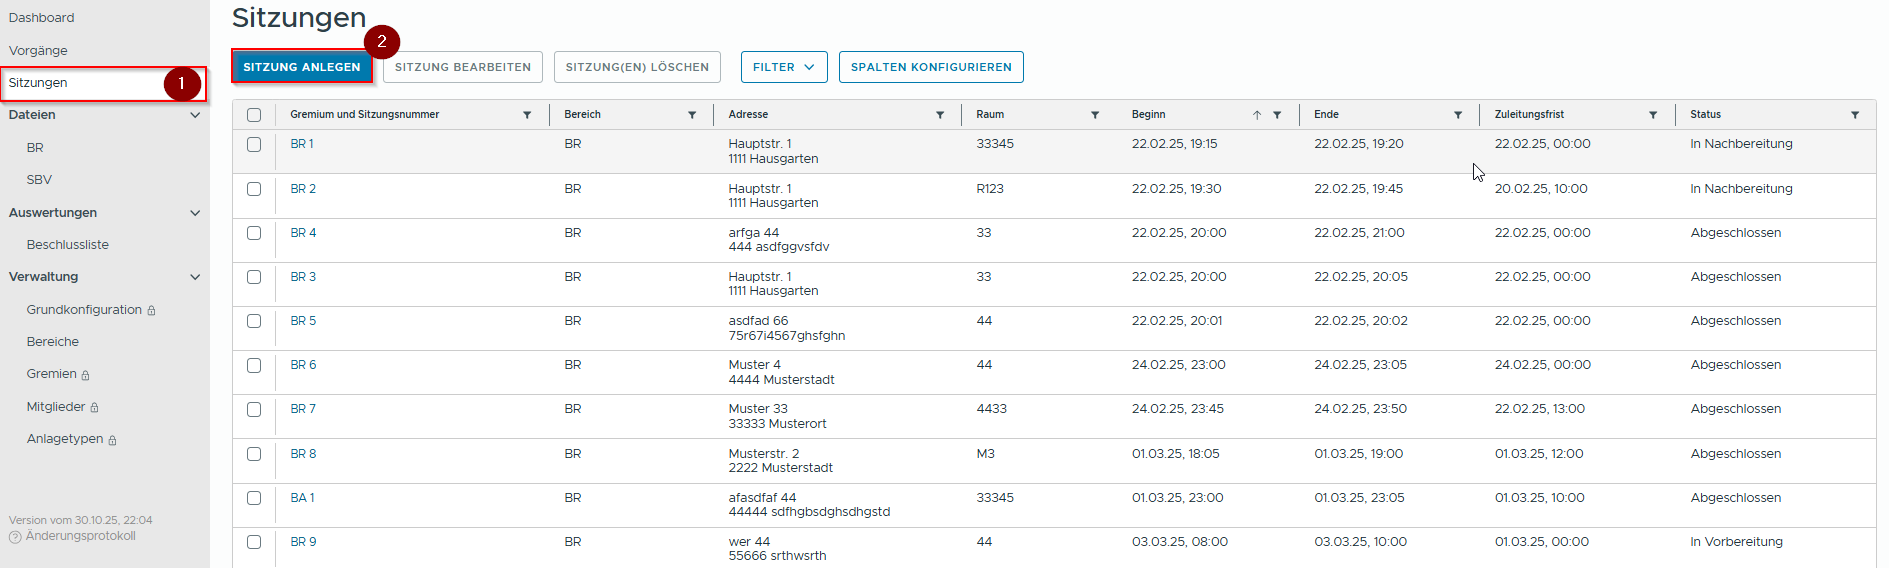Tick the checkbox for session BR 6
Image resolution: width=1889 pixels, height=568 pixels.
click(254, 366)
